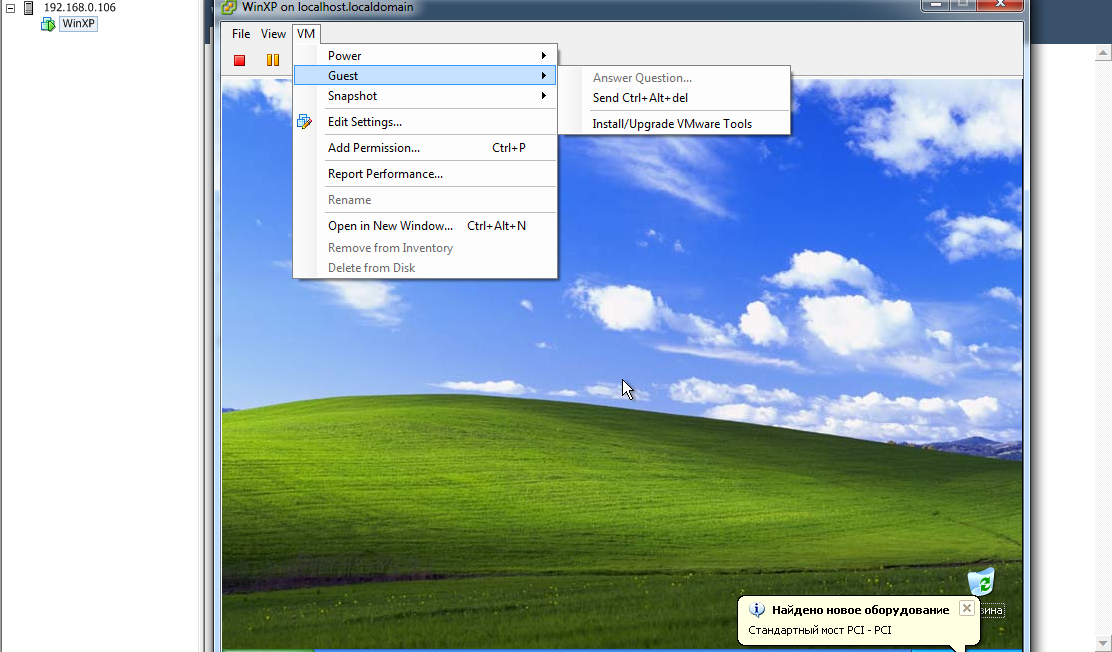Screen dimensions: 1112x652
Task: Click the host server icon for 192.168.0.106
Action: [28, 8]
